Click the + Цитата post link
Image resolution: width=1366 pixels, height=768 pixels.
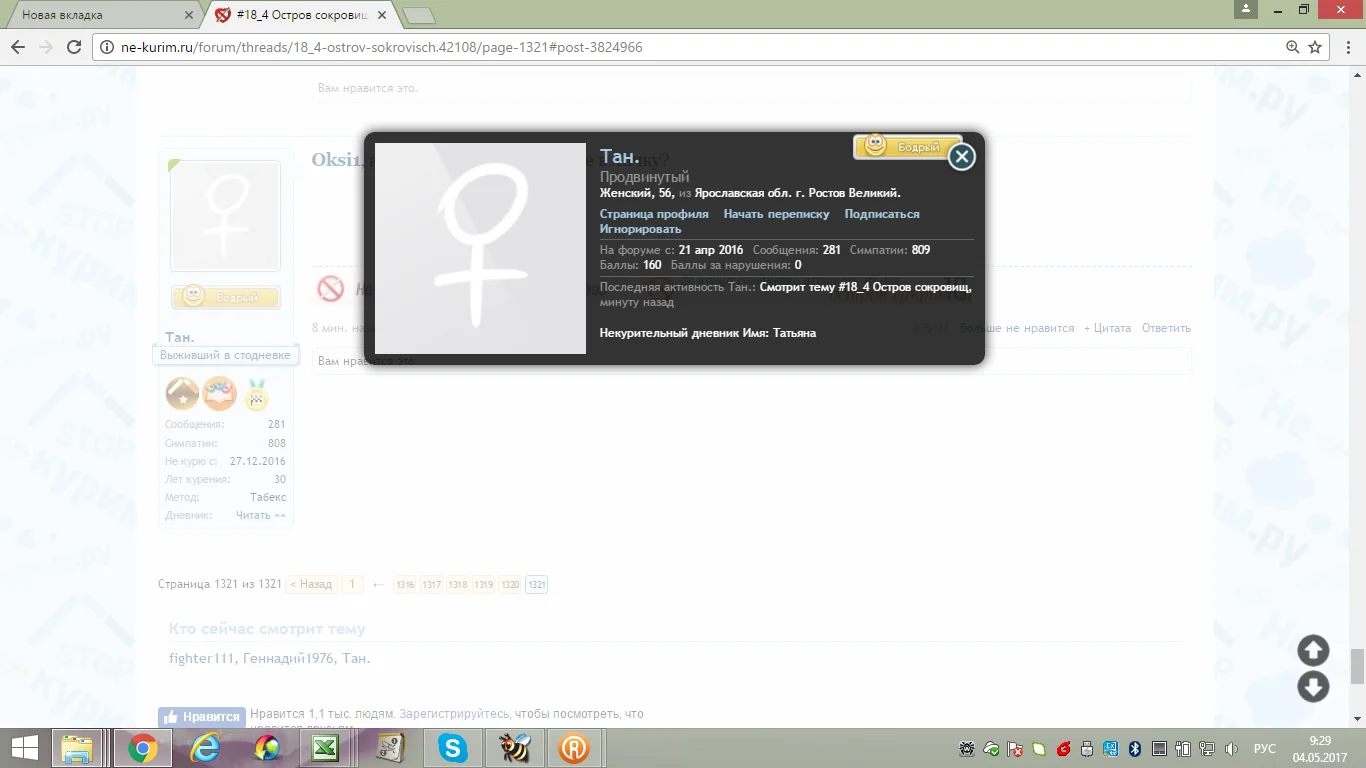coord(1107,328)
